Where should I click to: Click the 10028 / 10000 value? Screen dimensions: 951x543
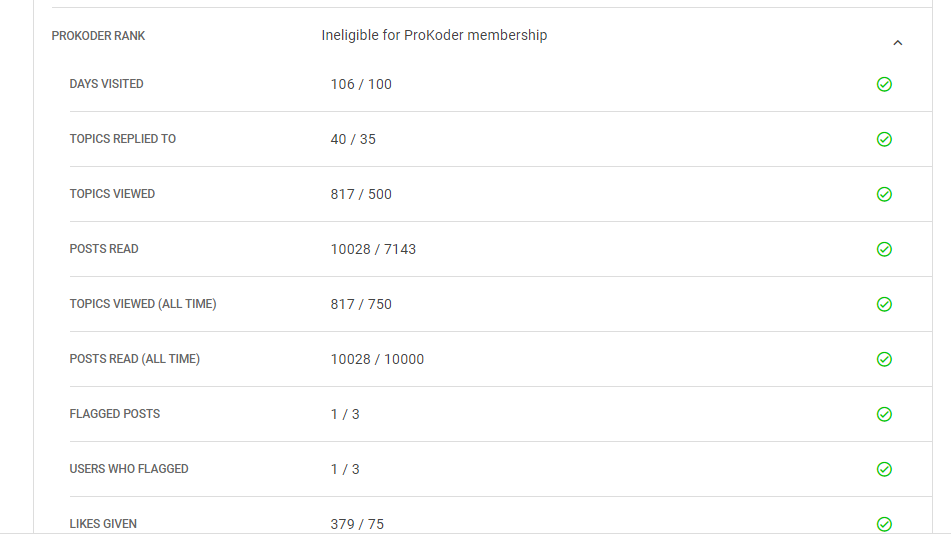[377, 359]
